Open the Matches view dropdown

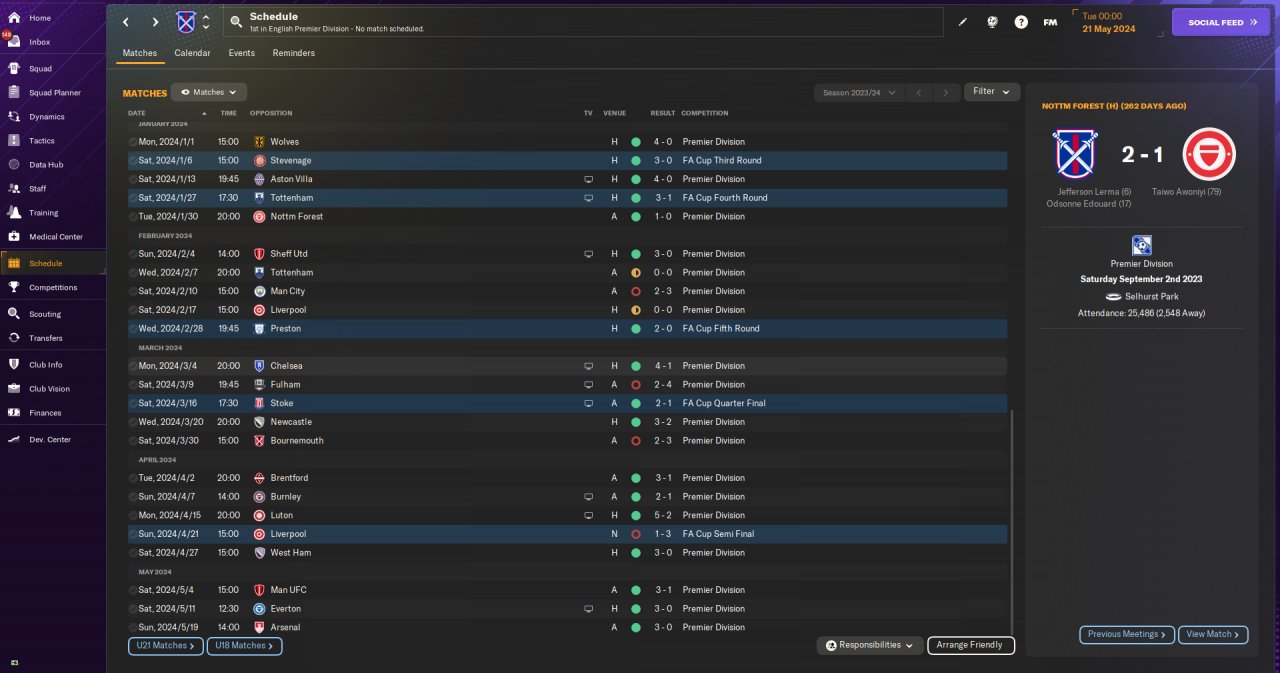click(x=208, y=92)
